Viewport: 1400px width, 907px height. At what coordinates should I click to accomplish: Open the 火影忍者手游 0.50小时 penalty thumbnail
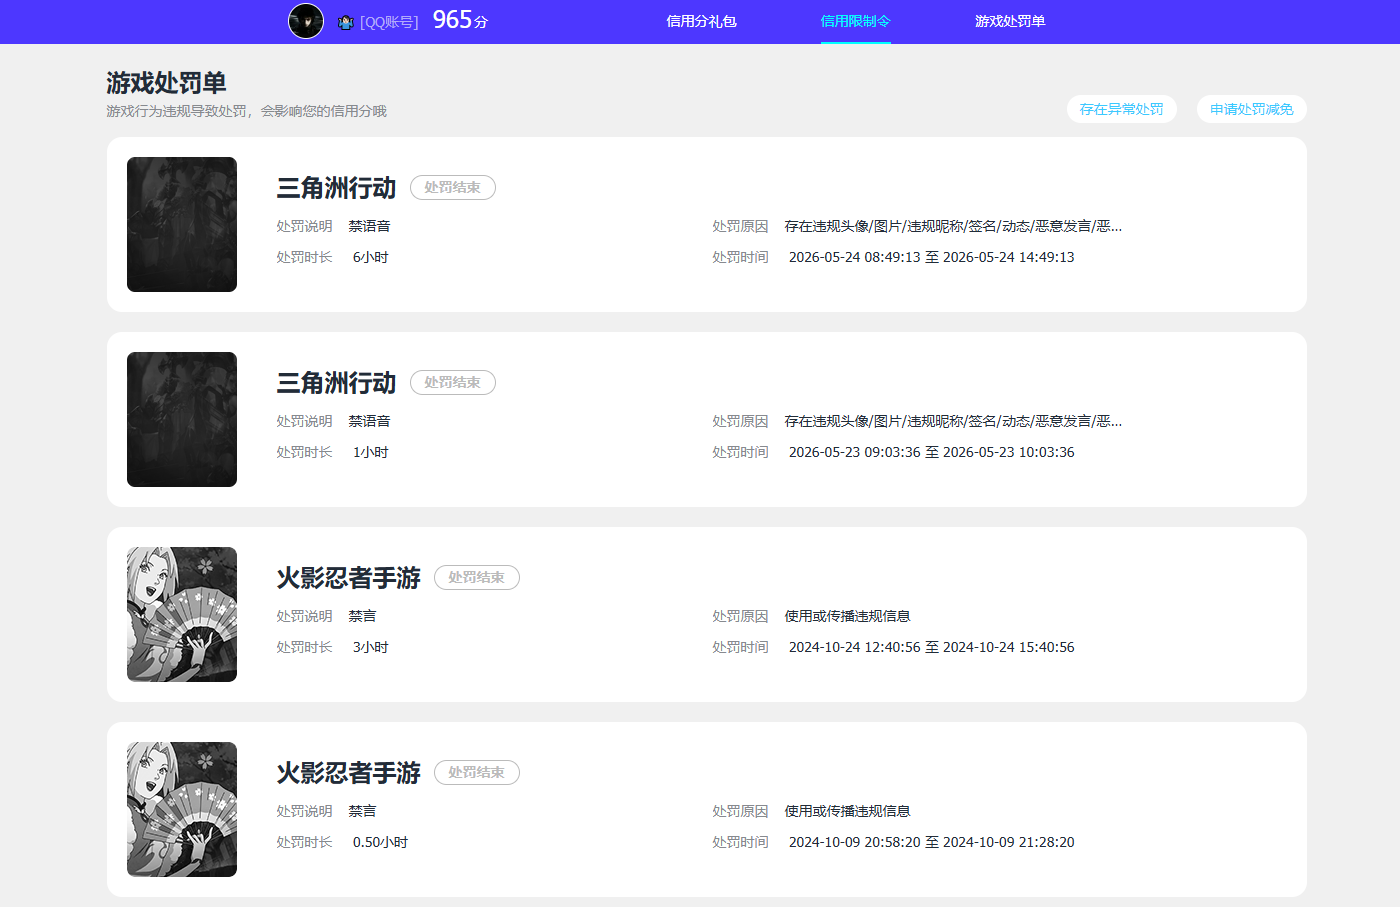tap(182, 809)
